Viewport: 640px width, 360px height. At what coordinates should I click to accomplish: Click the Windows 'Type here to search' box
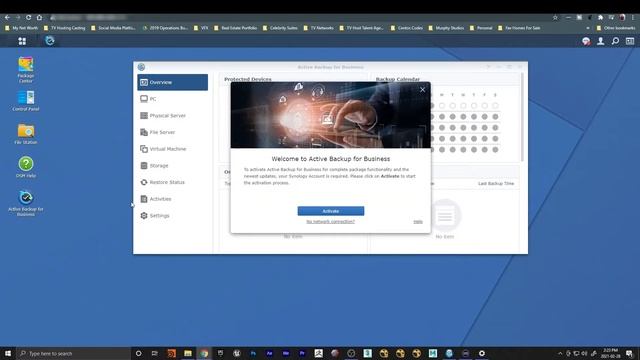click(73, 353)
